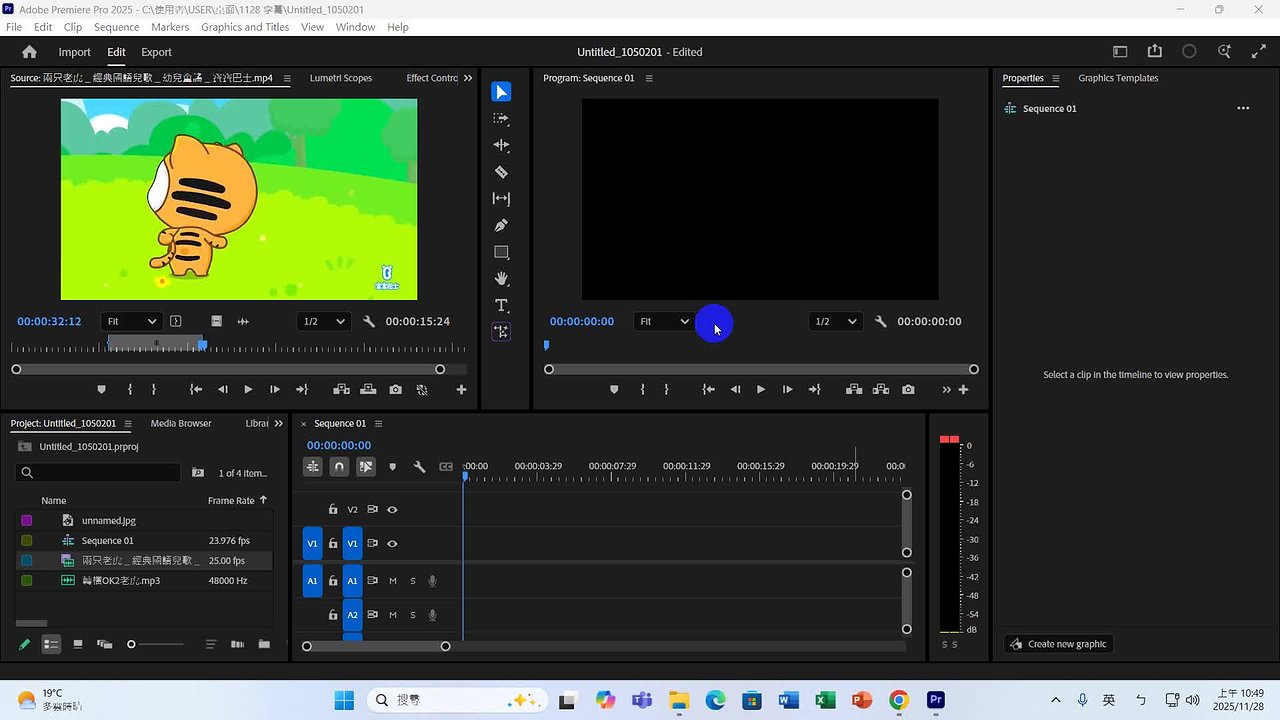Open Program monitor Fit zoom dropdown

tap(664, 322)
